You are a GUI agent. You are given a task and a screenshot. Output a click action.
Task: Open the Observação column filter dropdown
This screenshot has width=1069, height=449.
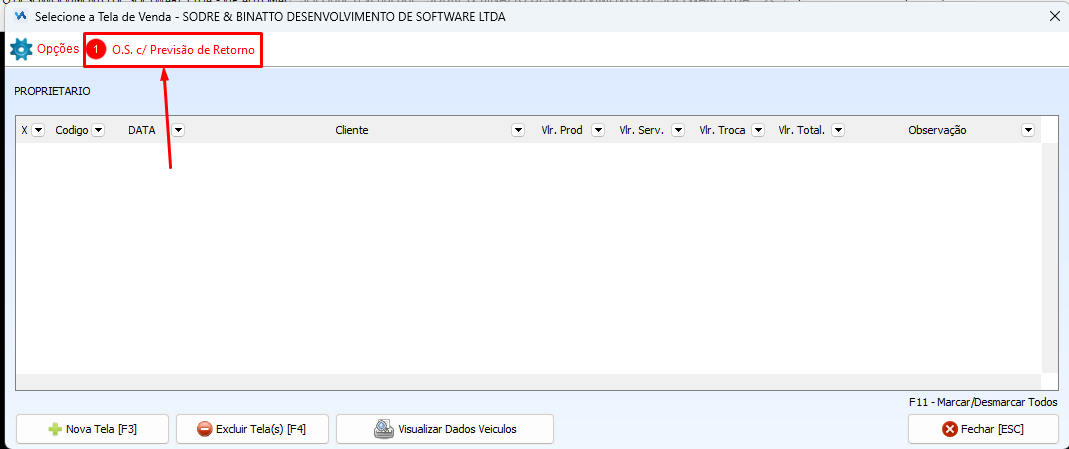click(1027, 130)
